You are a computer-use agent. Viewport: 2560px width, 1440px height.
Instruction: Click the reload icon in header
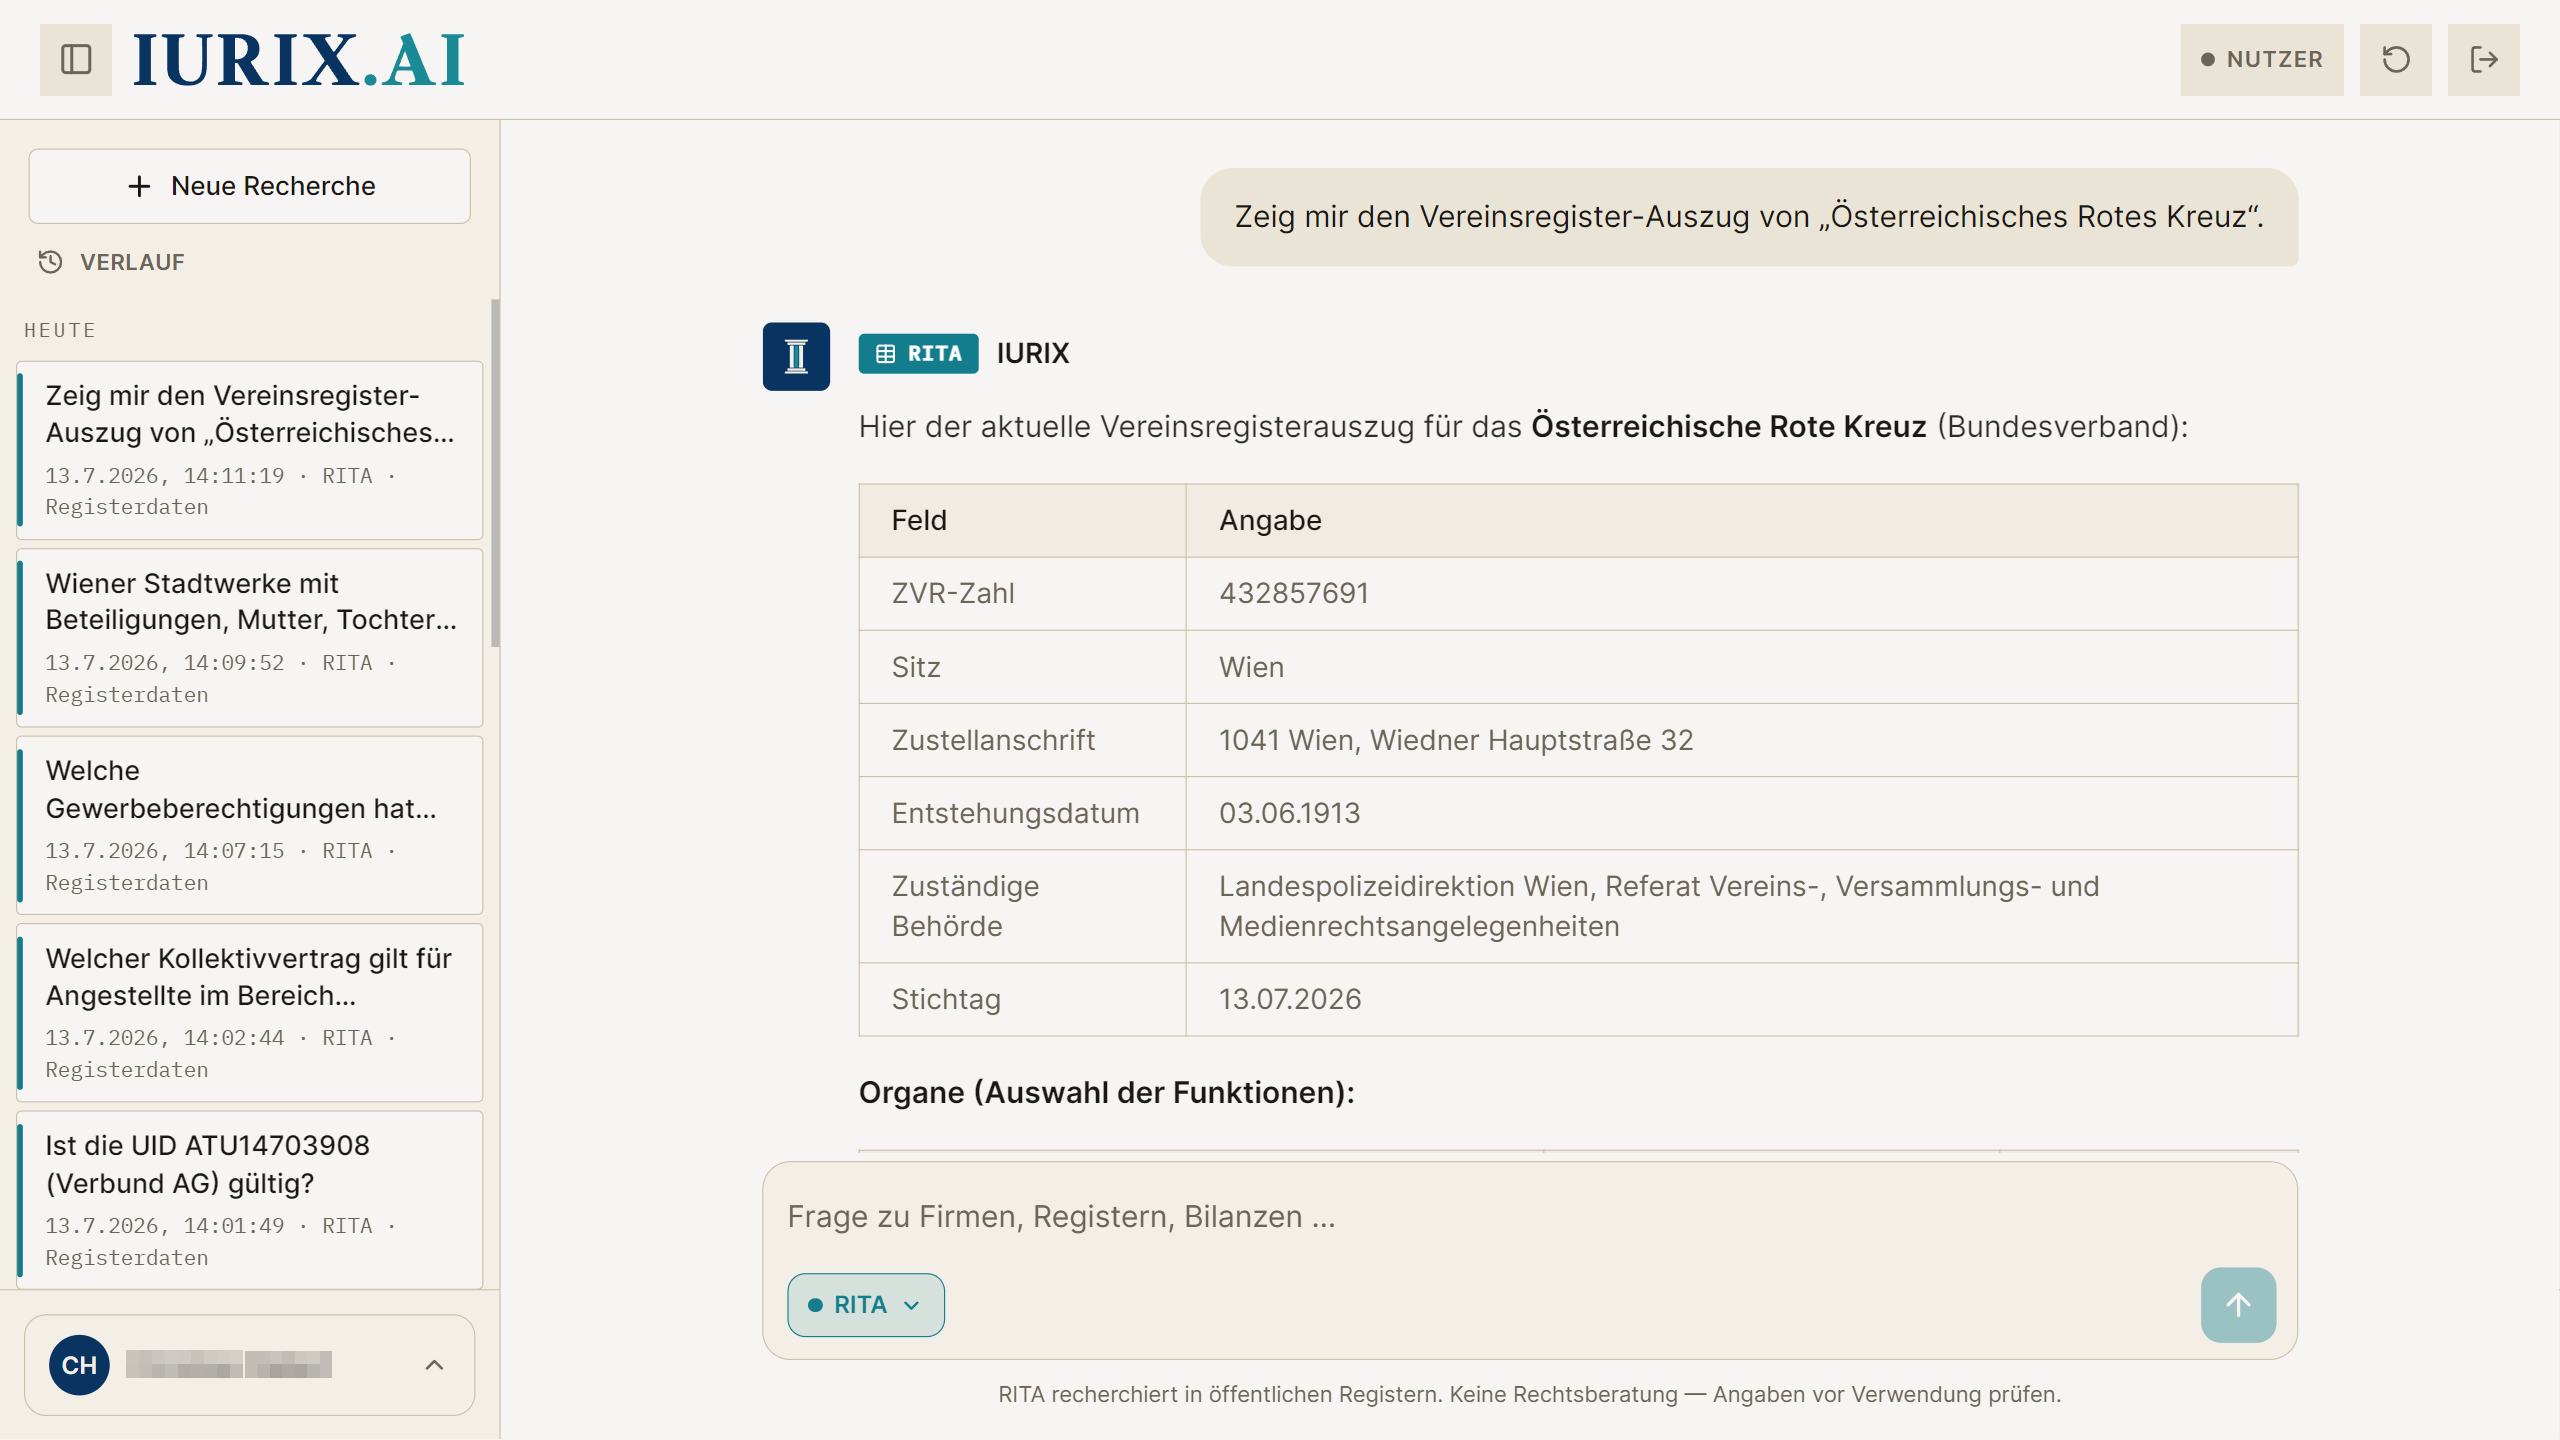pyautogui.click(x=2395, y=60)
